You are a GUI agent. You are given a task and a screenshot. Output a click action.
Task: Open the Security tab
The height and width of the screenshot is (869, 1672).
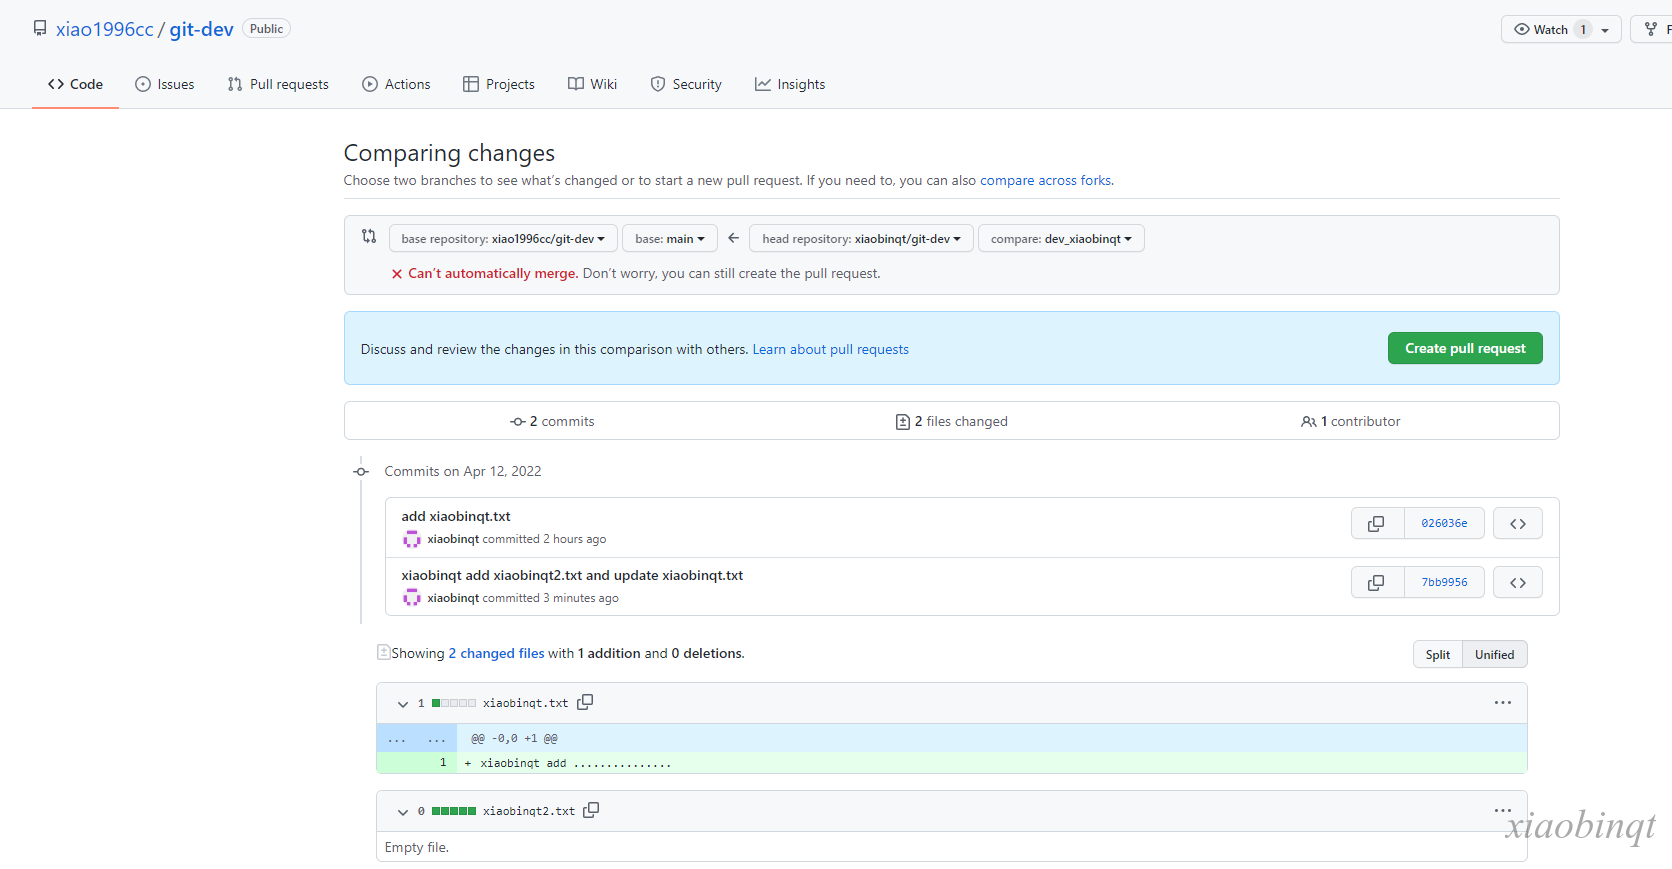pos(686,84)
